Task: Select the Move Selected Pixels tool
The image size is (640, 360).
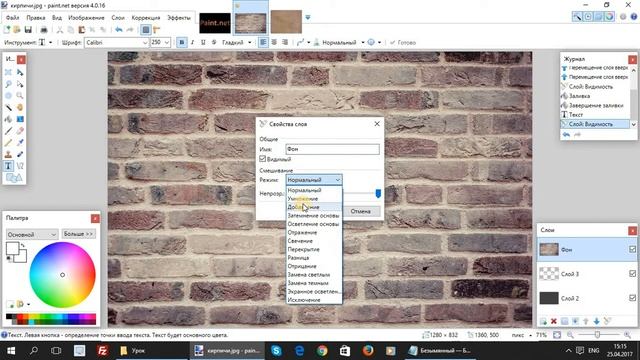Action: point(20,72)
